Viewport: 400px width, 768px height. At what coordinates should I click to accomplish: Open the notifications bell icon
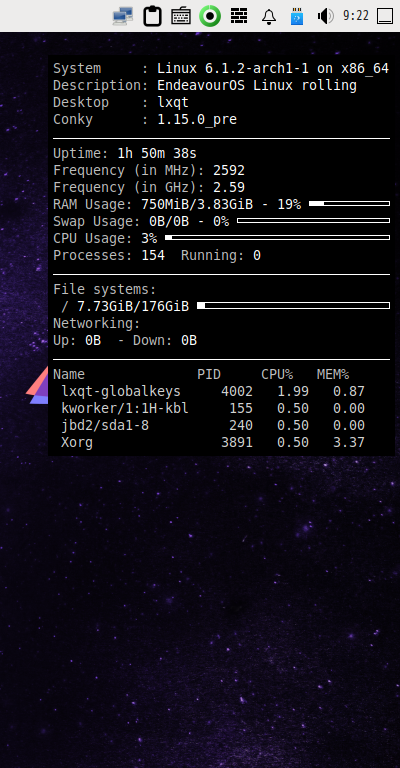[268, 17]
